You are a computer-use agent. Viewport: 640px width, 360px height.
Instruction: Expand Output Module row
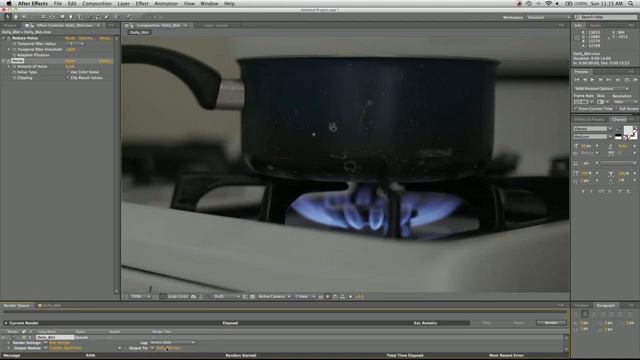[x=9, y=348]
